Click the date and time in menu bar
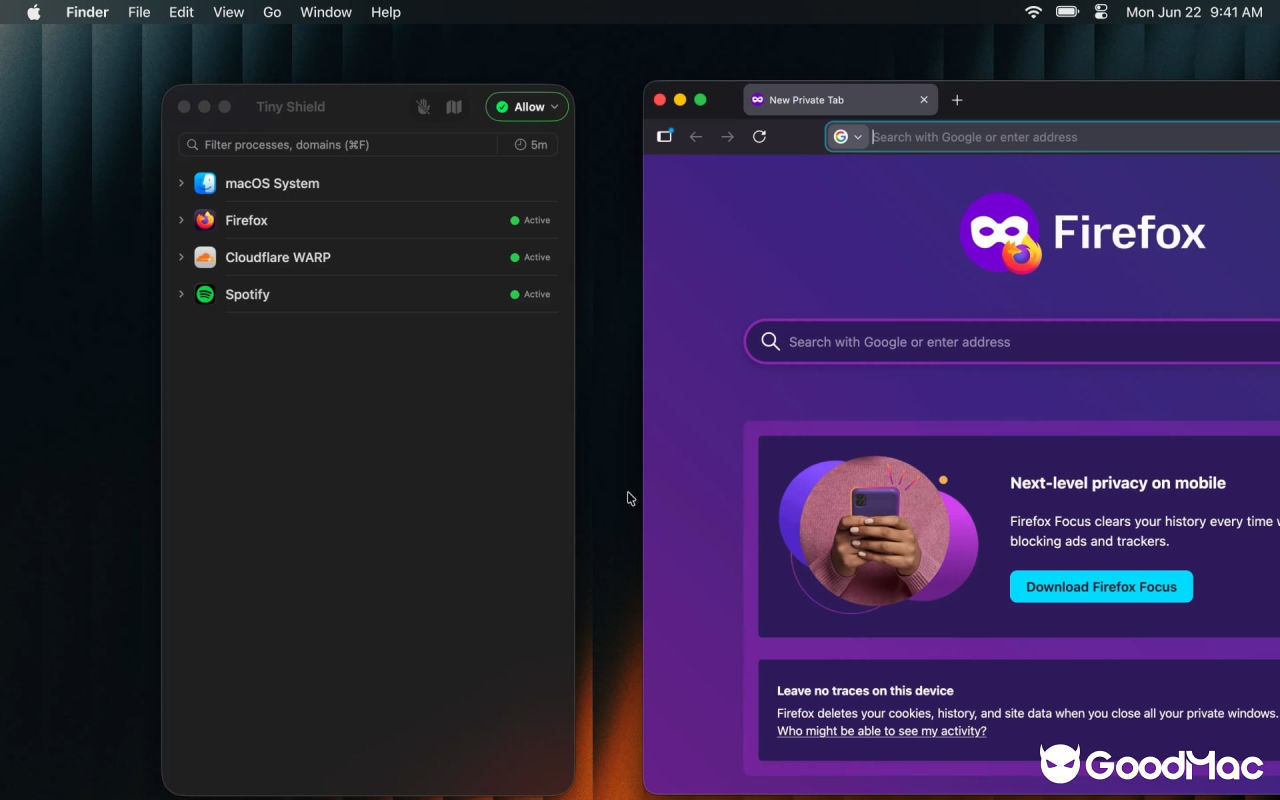This screenshot has width=1280, height=800. [1194, 12]
